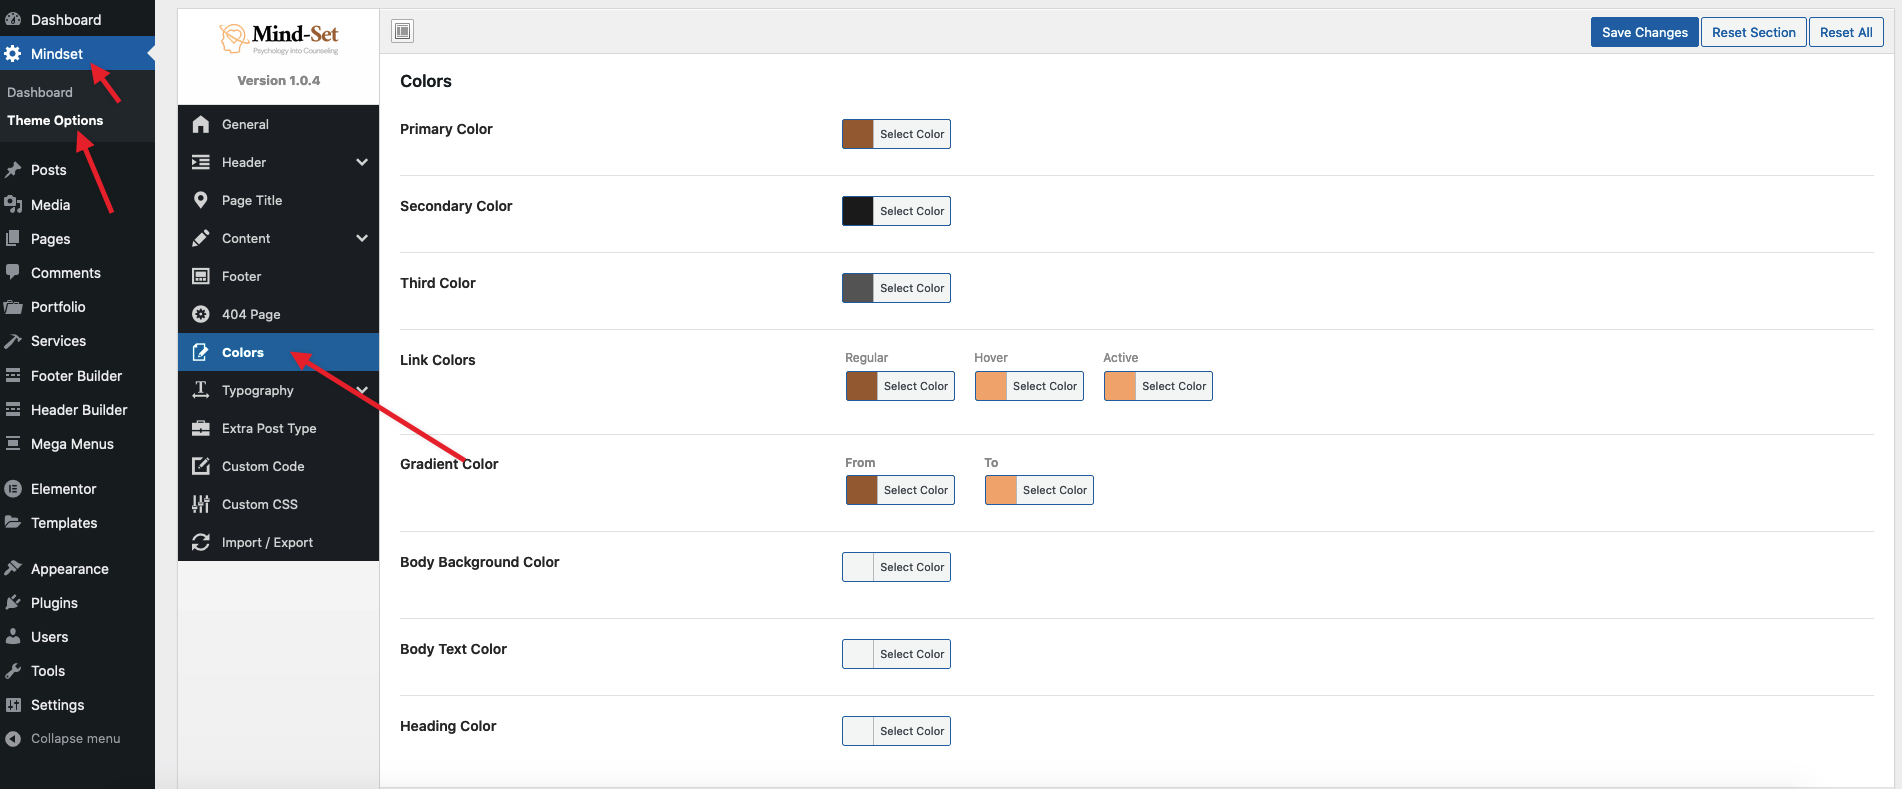Click Save Changes button
This screenshot has height=789, width=1902.
point(1644,32)
